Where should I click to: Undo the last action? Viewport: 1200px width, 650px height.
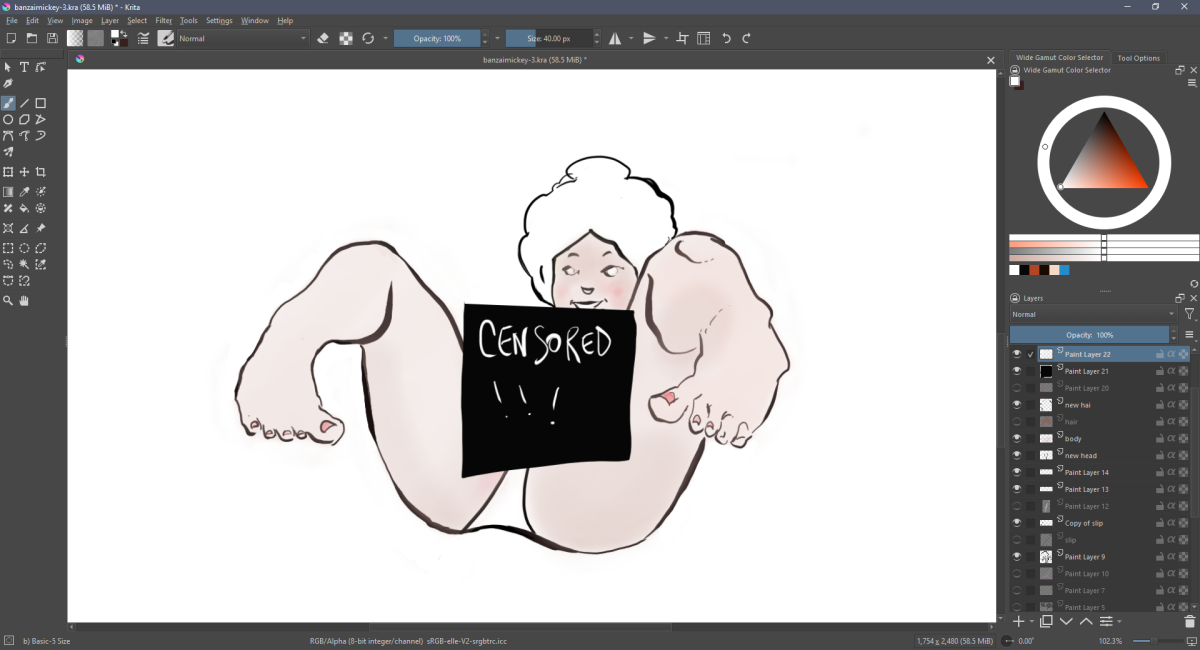click(x=726, y=39)
